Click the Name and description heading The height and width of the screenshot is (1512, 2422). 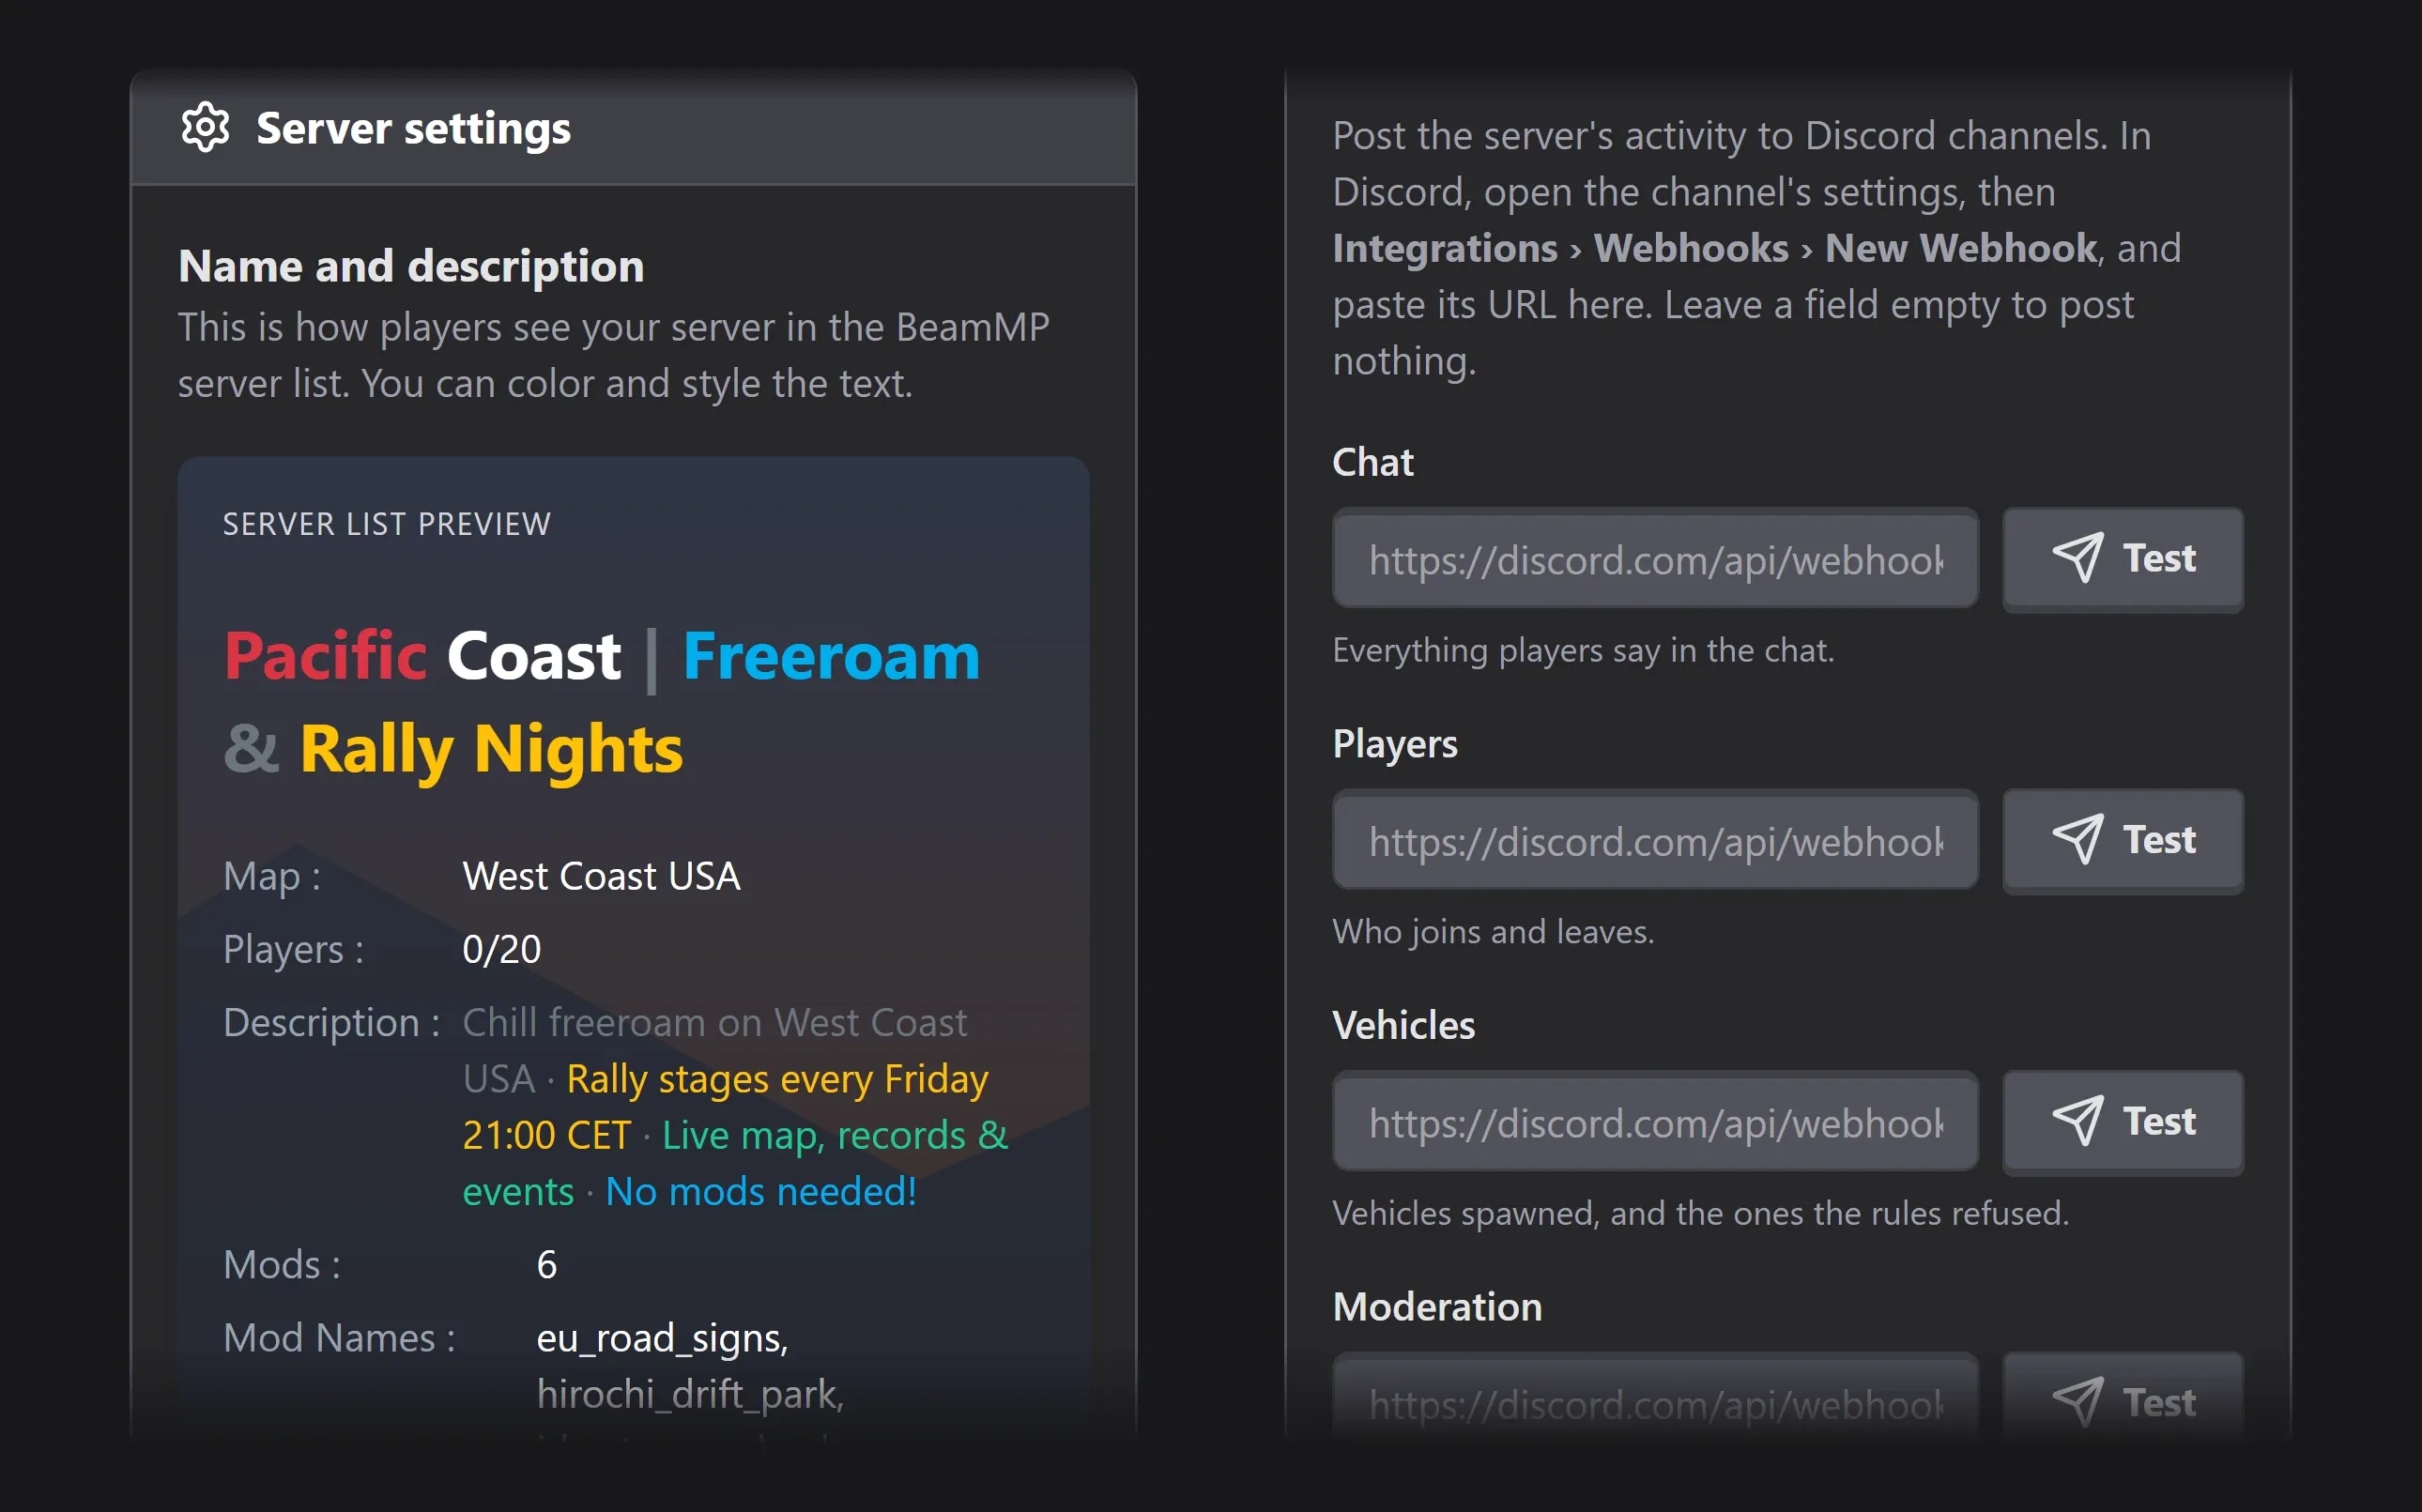[x=411, y=266]
